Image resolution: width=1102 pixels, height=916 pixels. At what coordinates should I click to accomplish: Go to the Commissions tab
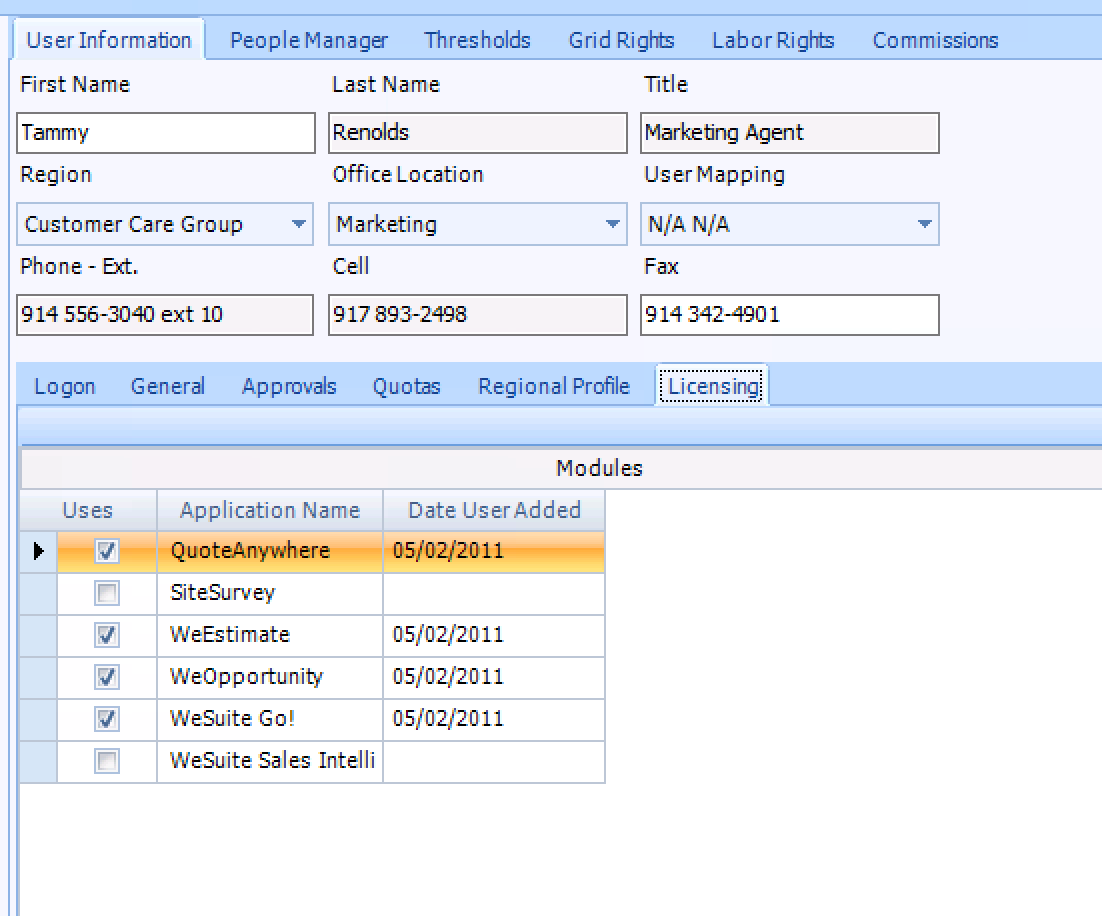(935, 40)
